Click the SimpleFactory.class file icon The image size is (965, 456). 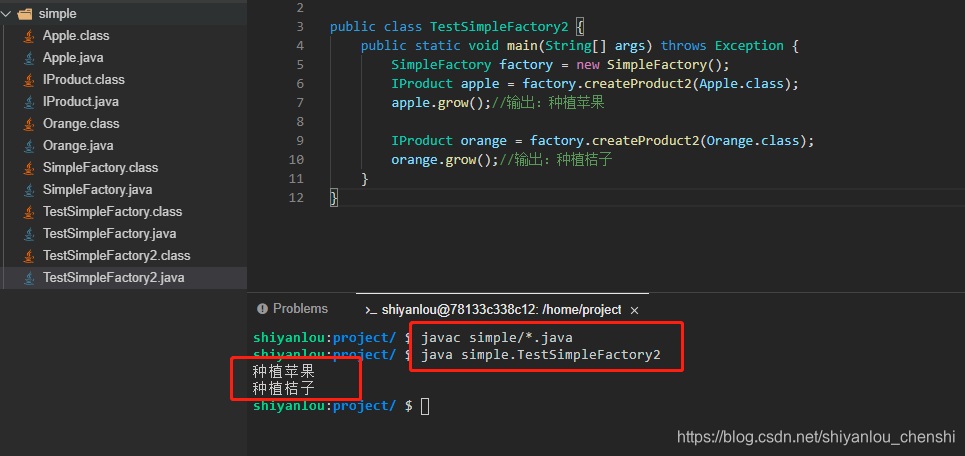click(29, 168)
